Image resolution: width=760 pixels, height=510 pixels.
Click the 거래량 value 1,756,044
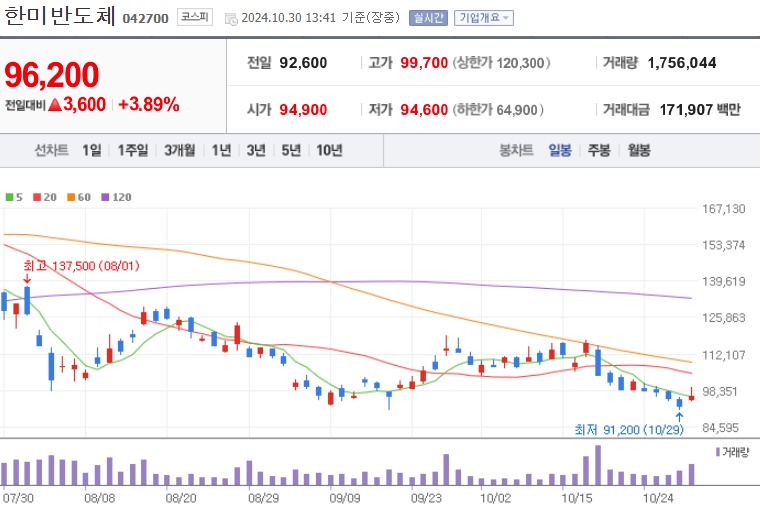tap(682, 63)
